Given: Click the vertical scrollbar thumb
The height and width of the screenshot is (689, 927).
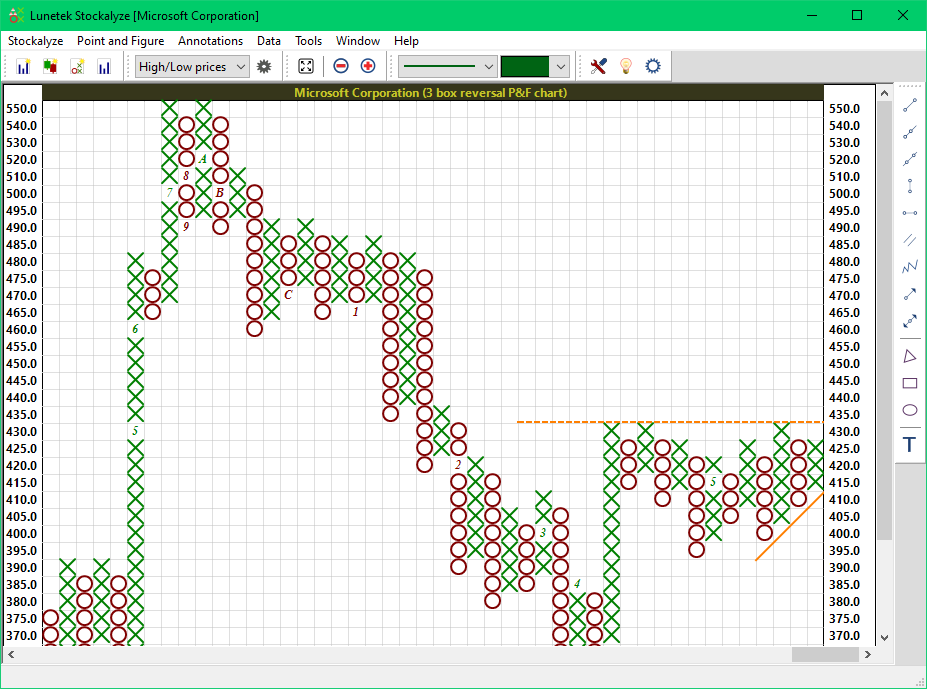Looking at the screenshot, I should point(884,319).
